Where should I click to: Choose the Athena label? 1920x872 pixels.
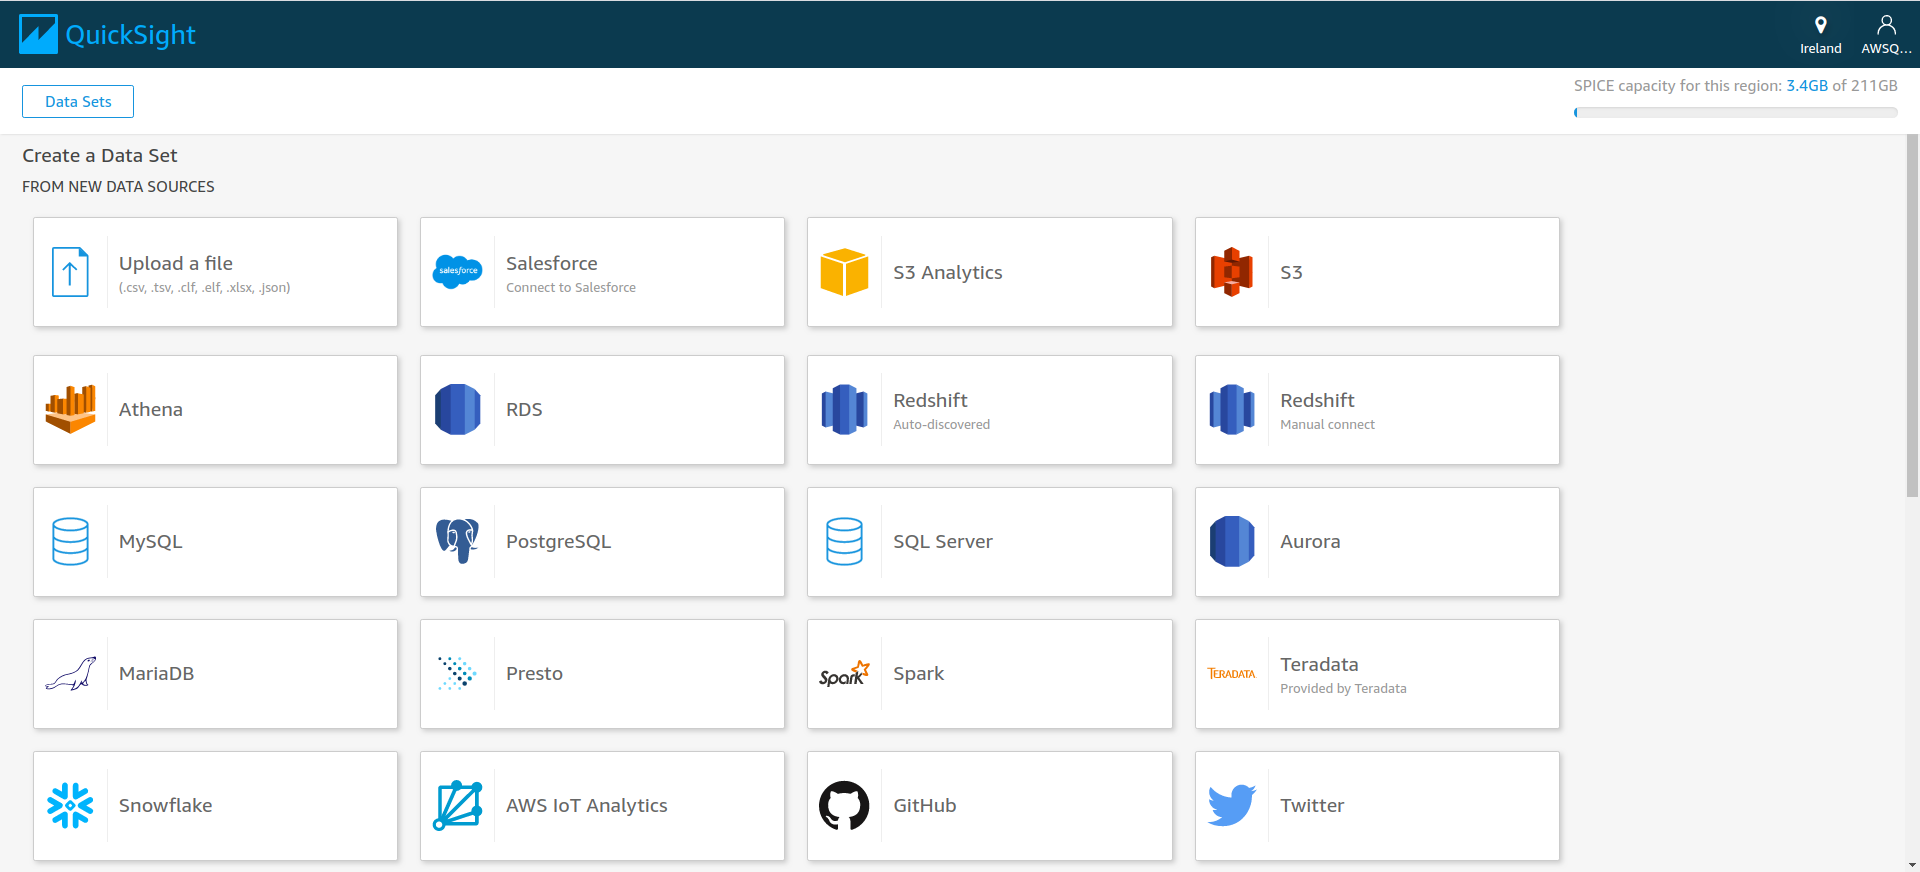point(151,409)
